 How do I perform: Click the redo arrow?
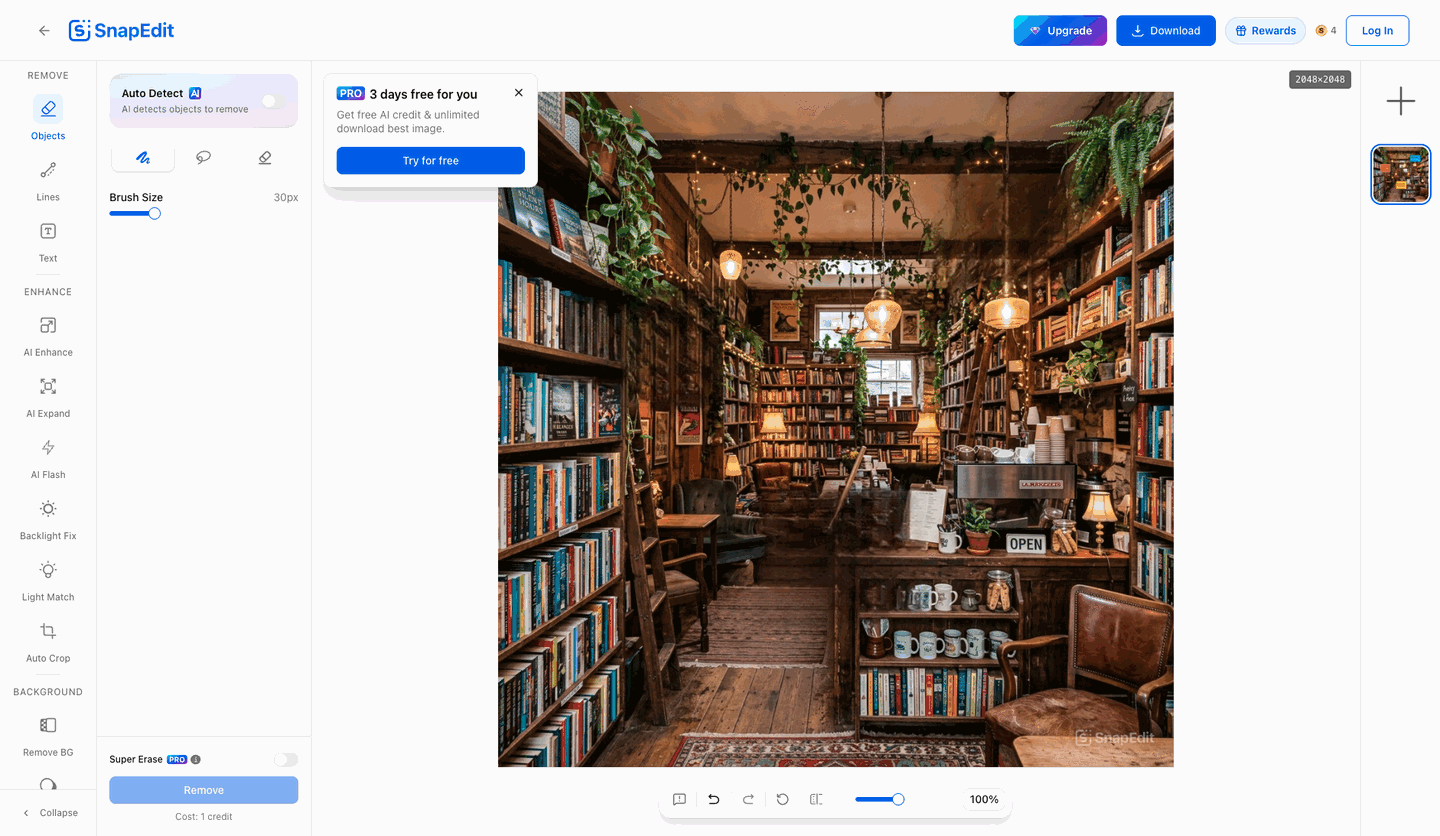tap(748, 799)
